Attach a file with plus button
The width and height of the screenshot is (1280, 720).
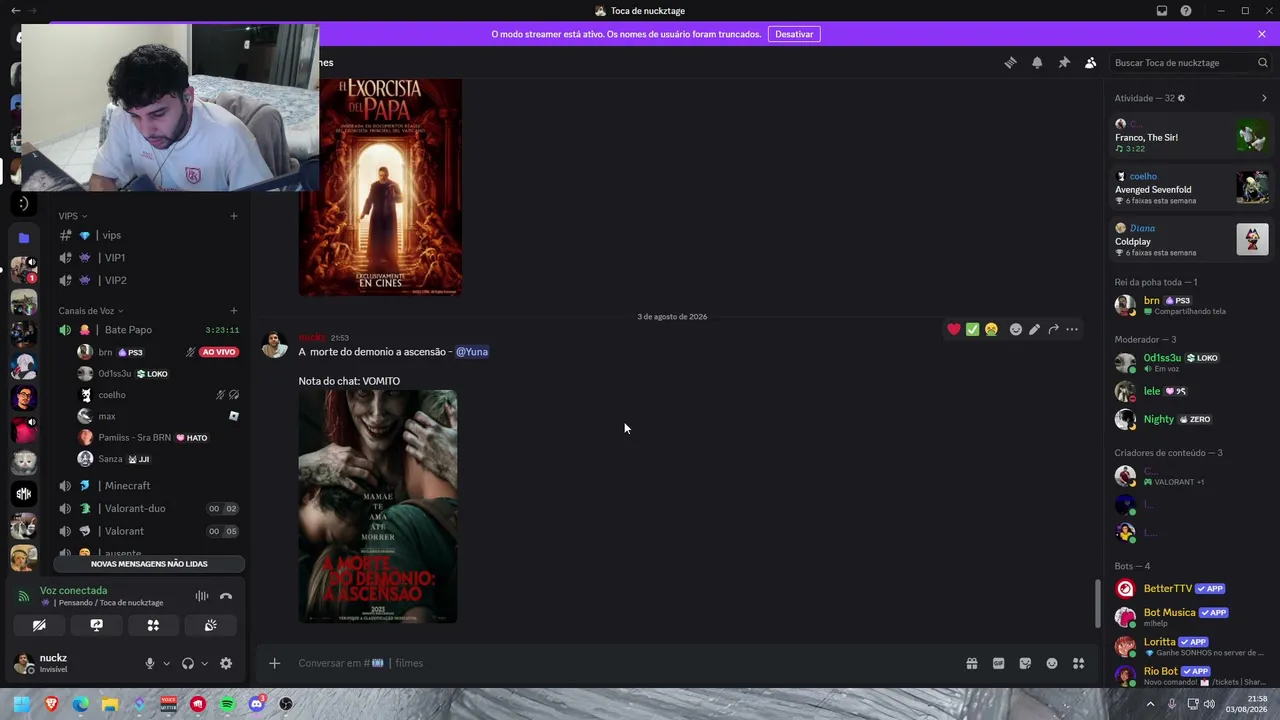(x=274, y=663)
